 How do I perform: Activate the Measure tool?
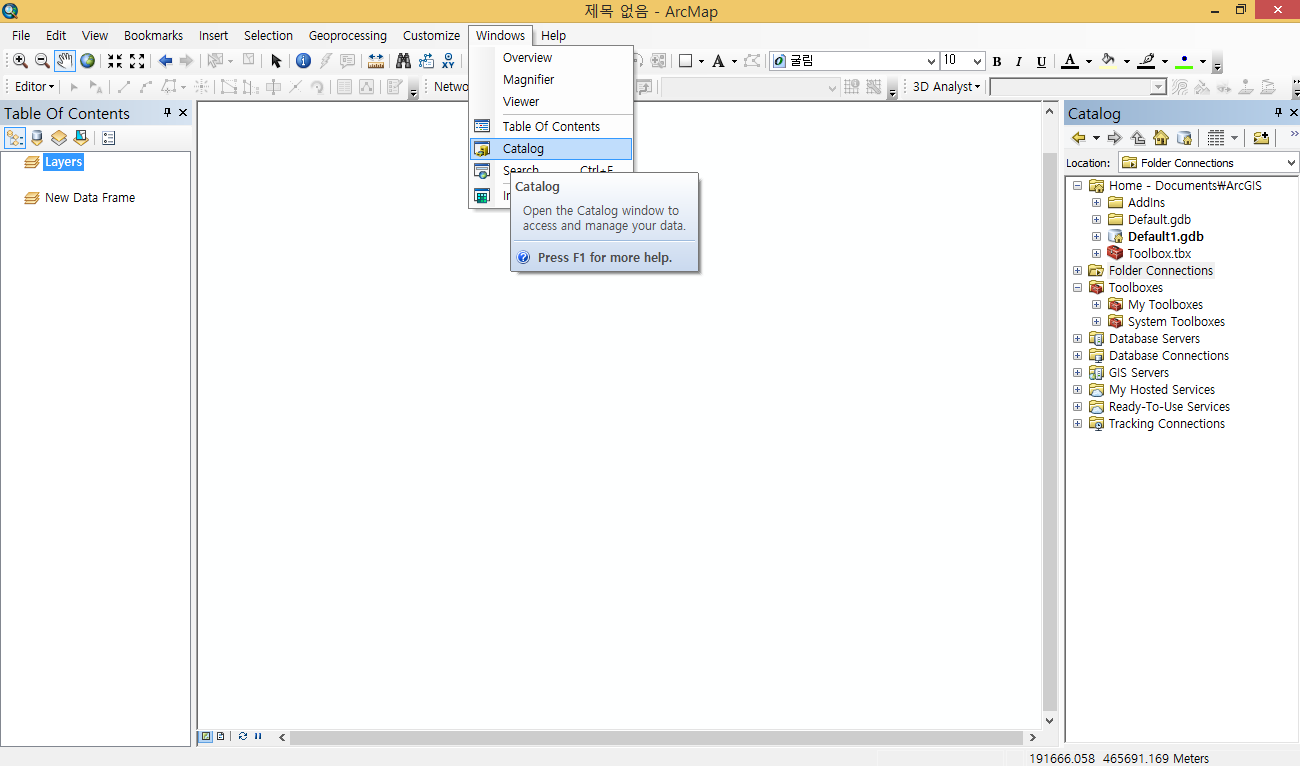[375, 61]
